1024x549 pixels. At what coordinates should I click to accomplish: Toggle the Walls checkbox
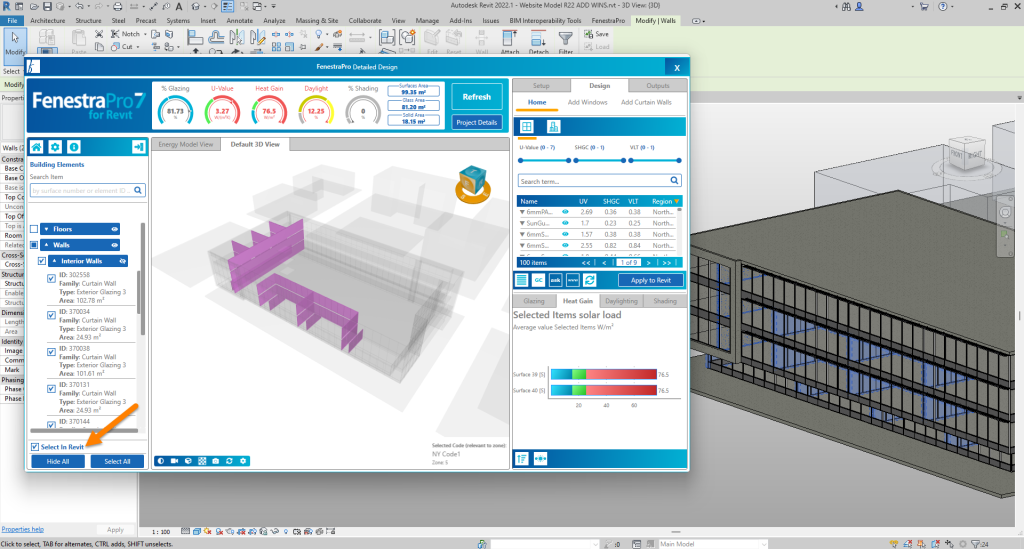34,245
